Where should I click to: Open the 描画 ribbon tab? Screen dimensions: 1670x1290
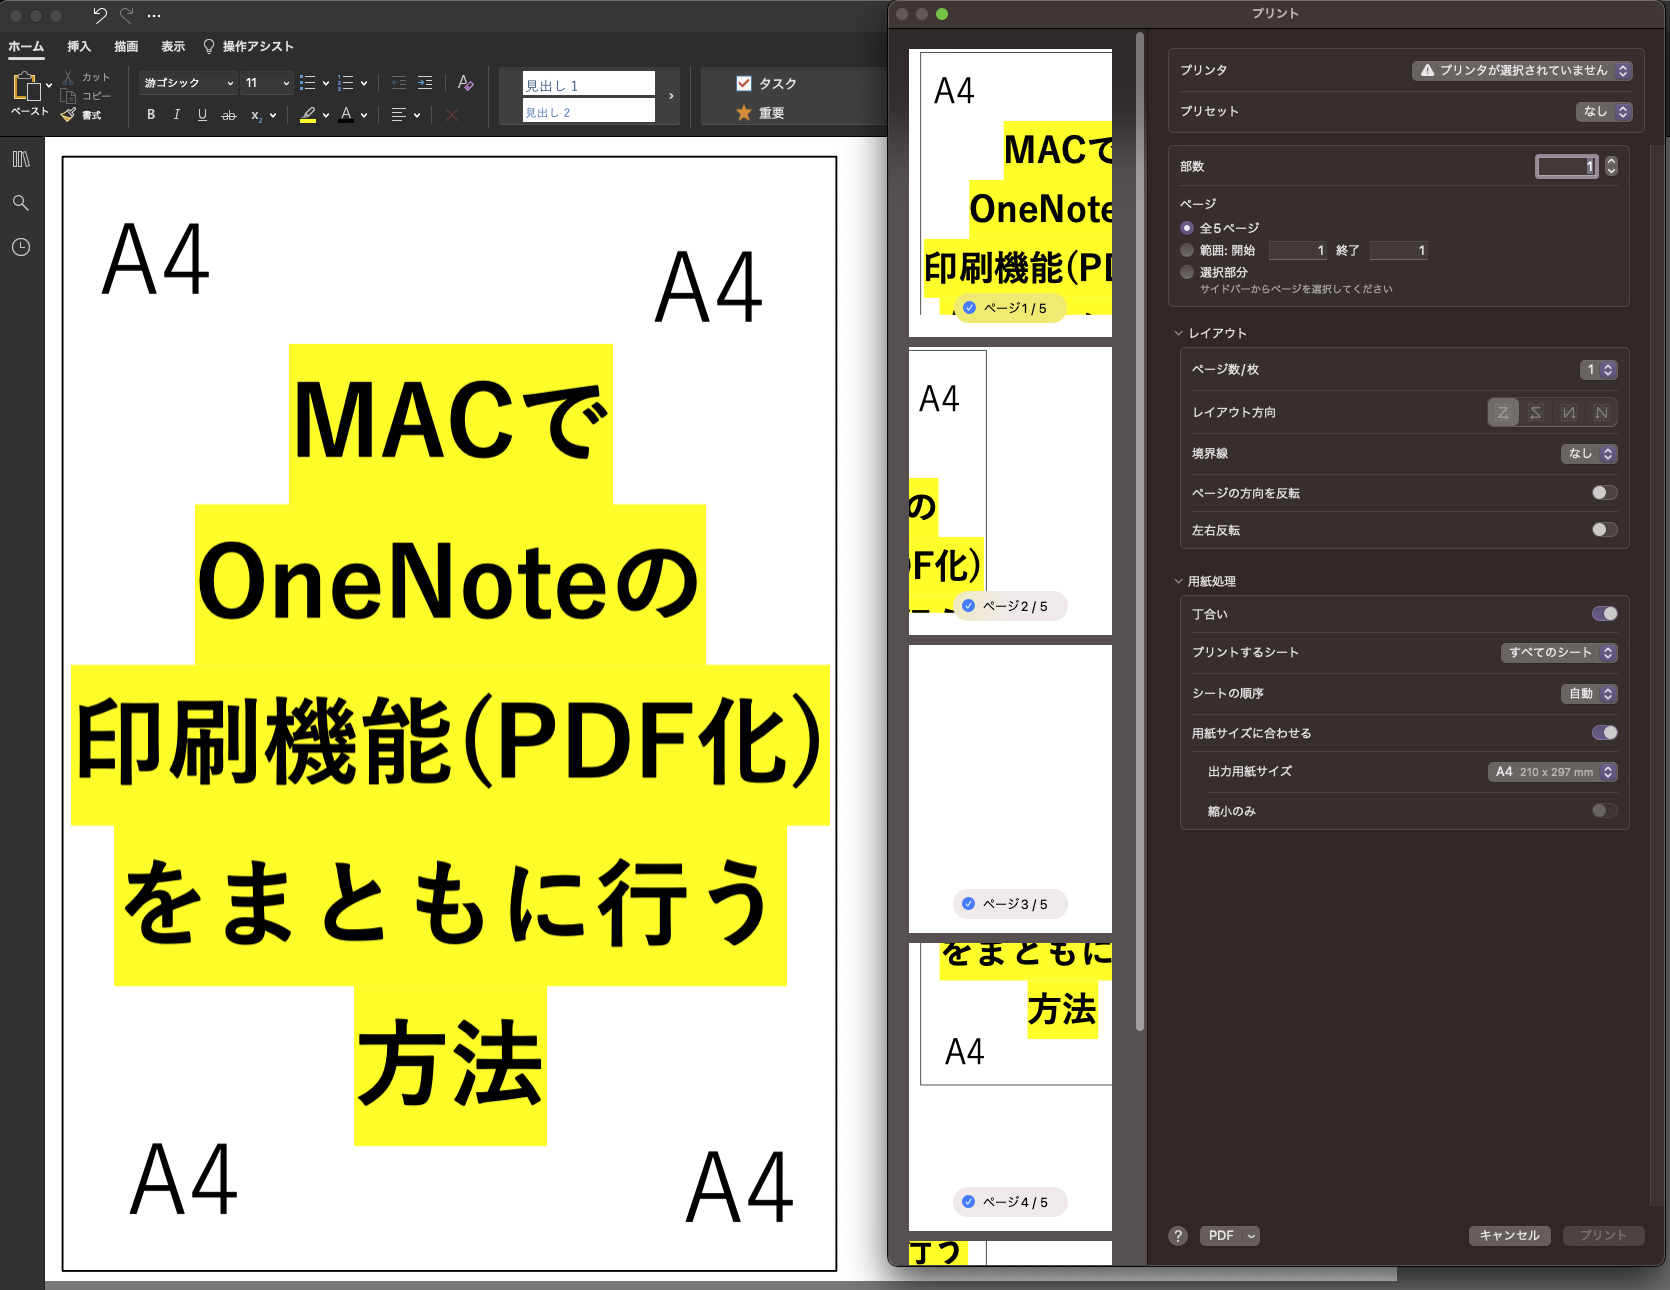[126, 46]
